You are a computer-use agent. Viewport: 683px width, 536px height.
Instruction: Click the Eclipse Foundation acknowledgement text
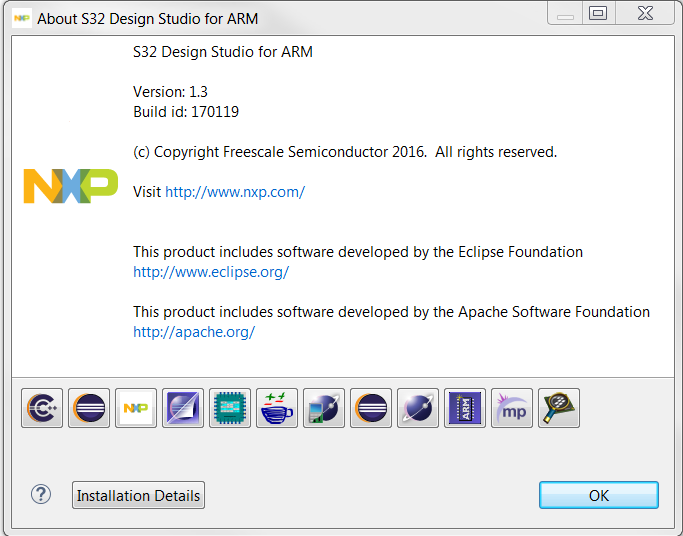pyautogui.click(x=358, y=252)
